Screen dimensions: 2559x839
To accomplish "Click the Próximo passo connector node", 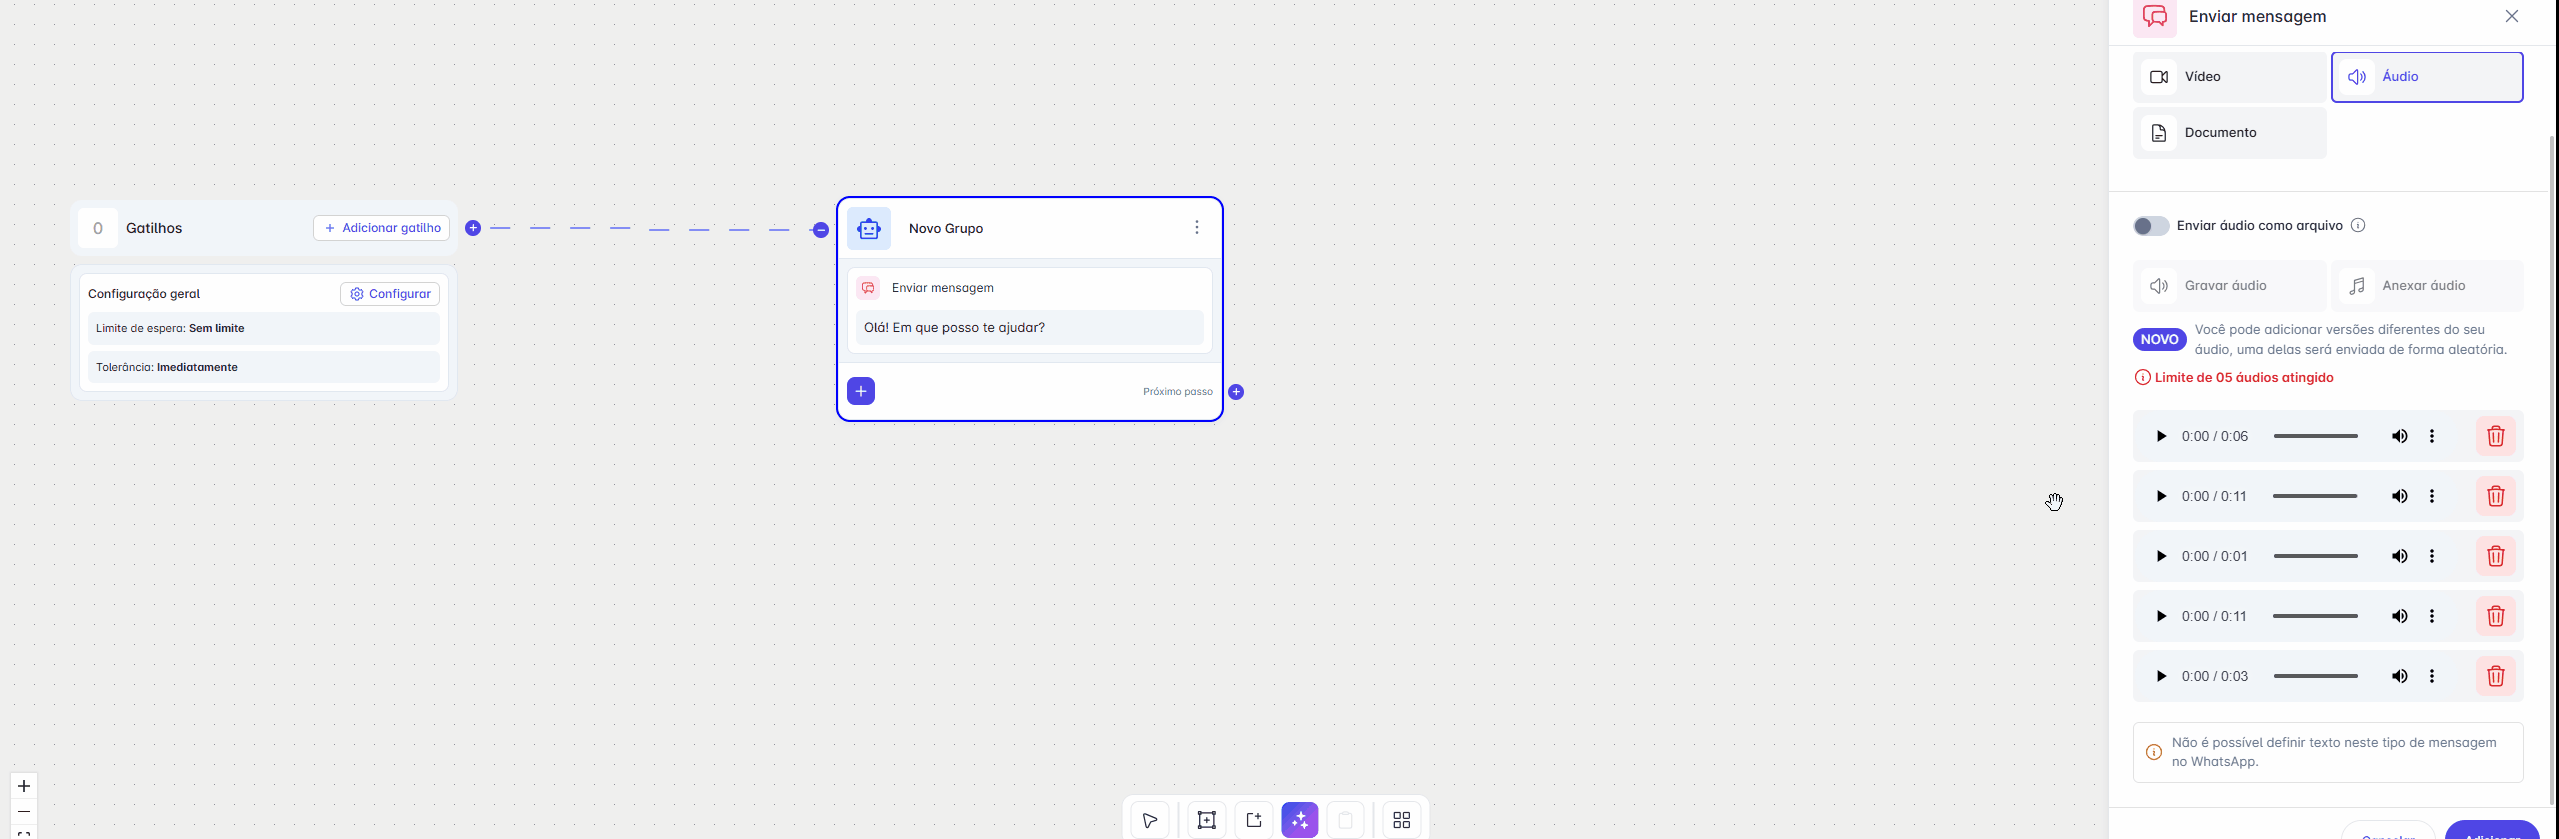I will tap(1236, 392).
